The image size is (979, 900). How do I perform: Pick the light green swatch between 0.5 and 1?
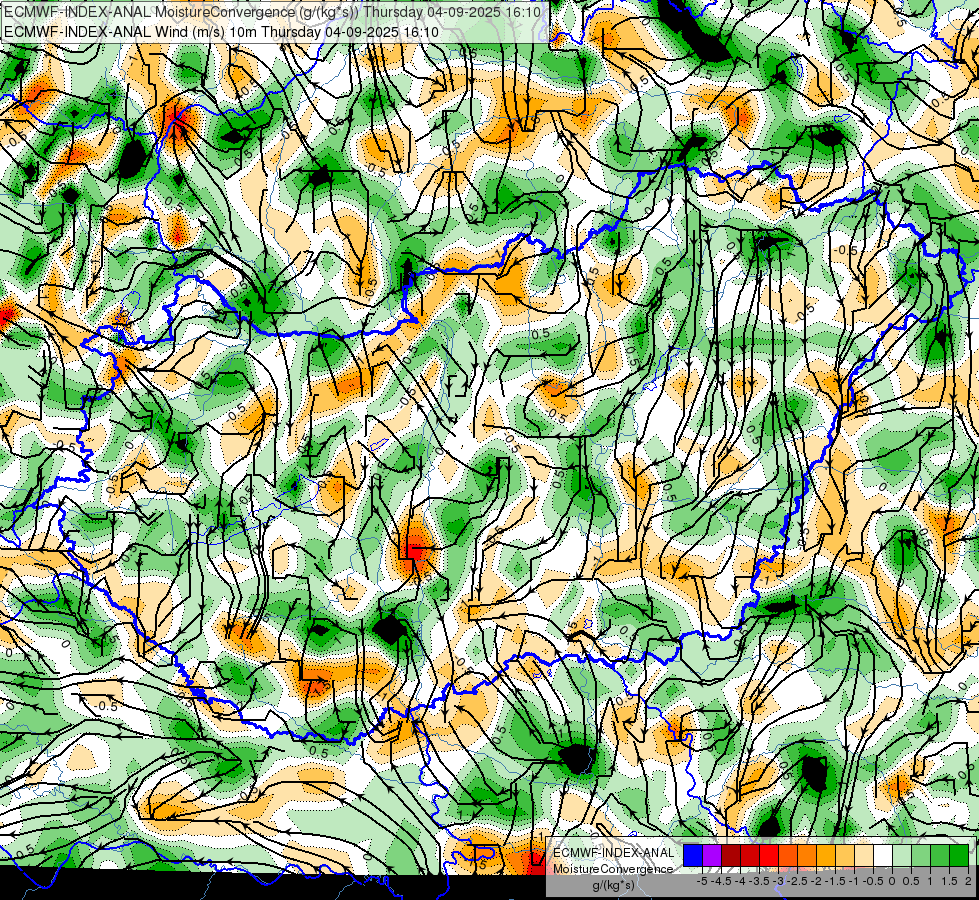point(921,855)
